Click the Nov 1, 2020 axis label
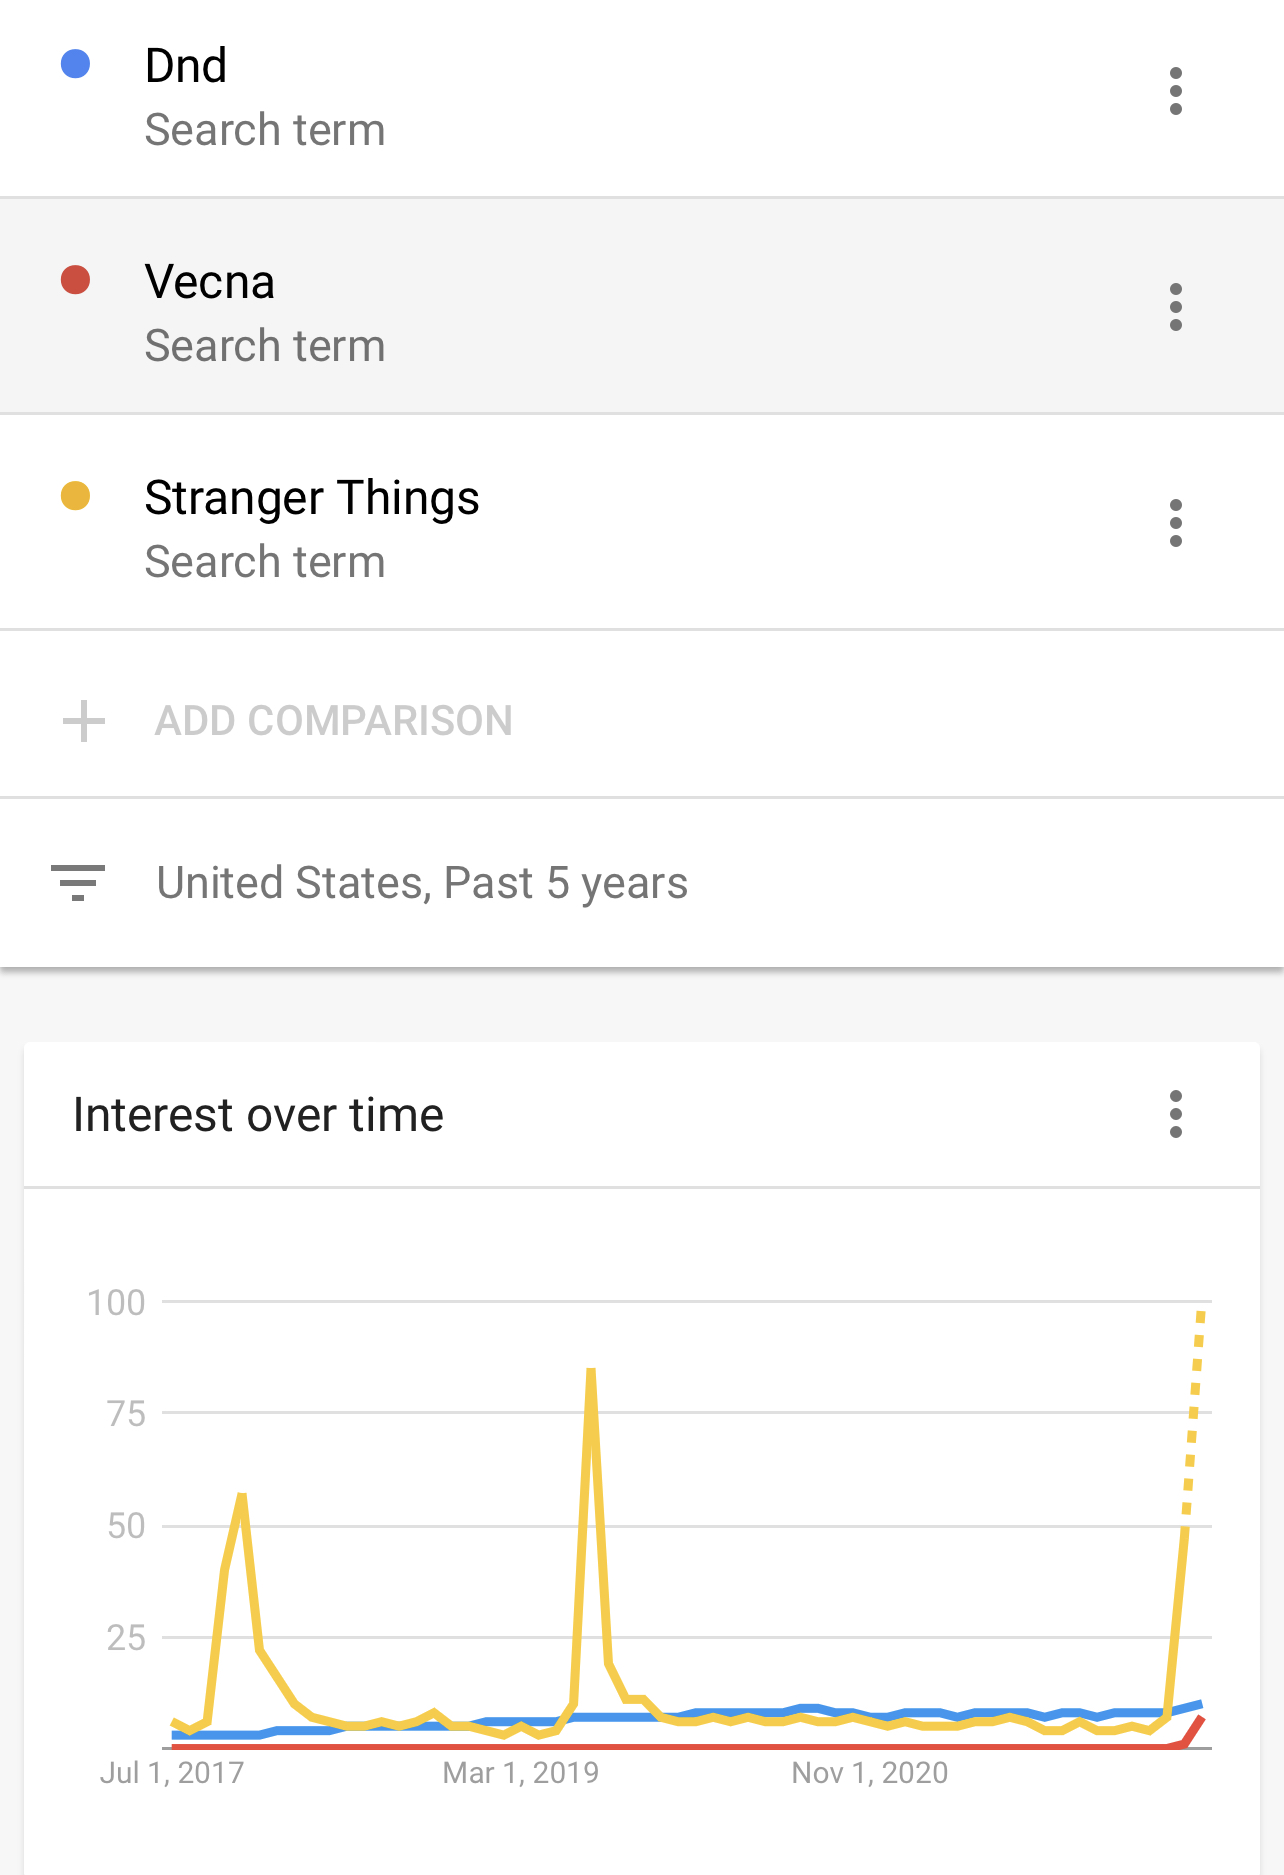The image size is (1284, 1875). [869, 1773]
